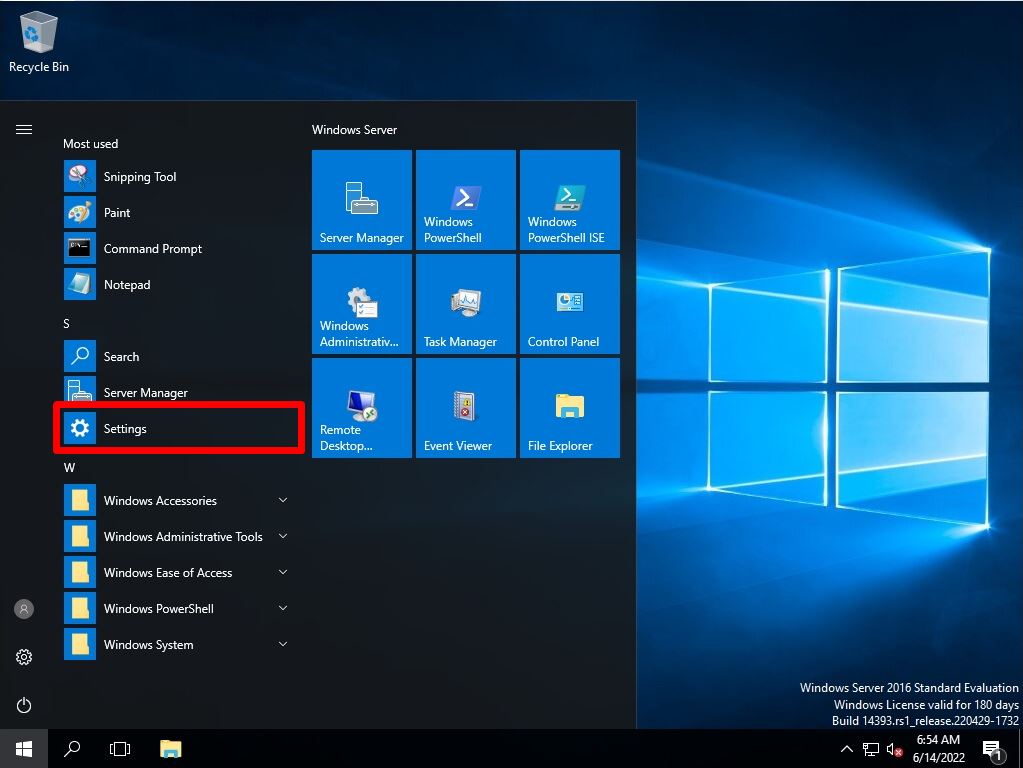Open Task View on the taskbar
This screenshot has height=768, width=1023.
click(x=120, y=749)
